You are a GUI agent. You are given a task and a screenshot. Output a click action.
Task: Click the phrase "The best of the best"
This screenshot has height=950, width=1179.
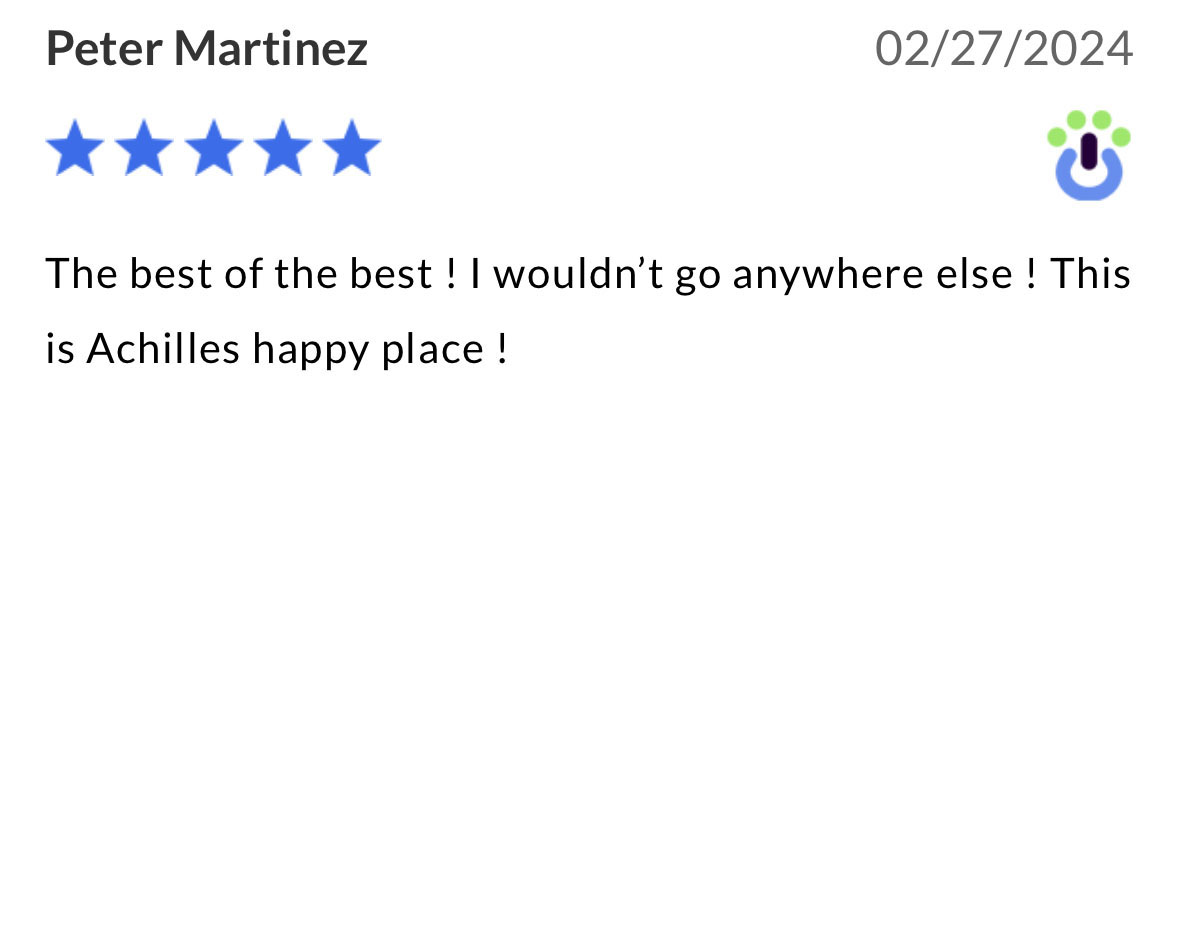[239, 273]
